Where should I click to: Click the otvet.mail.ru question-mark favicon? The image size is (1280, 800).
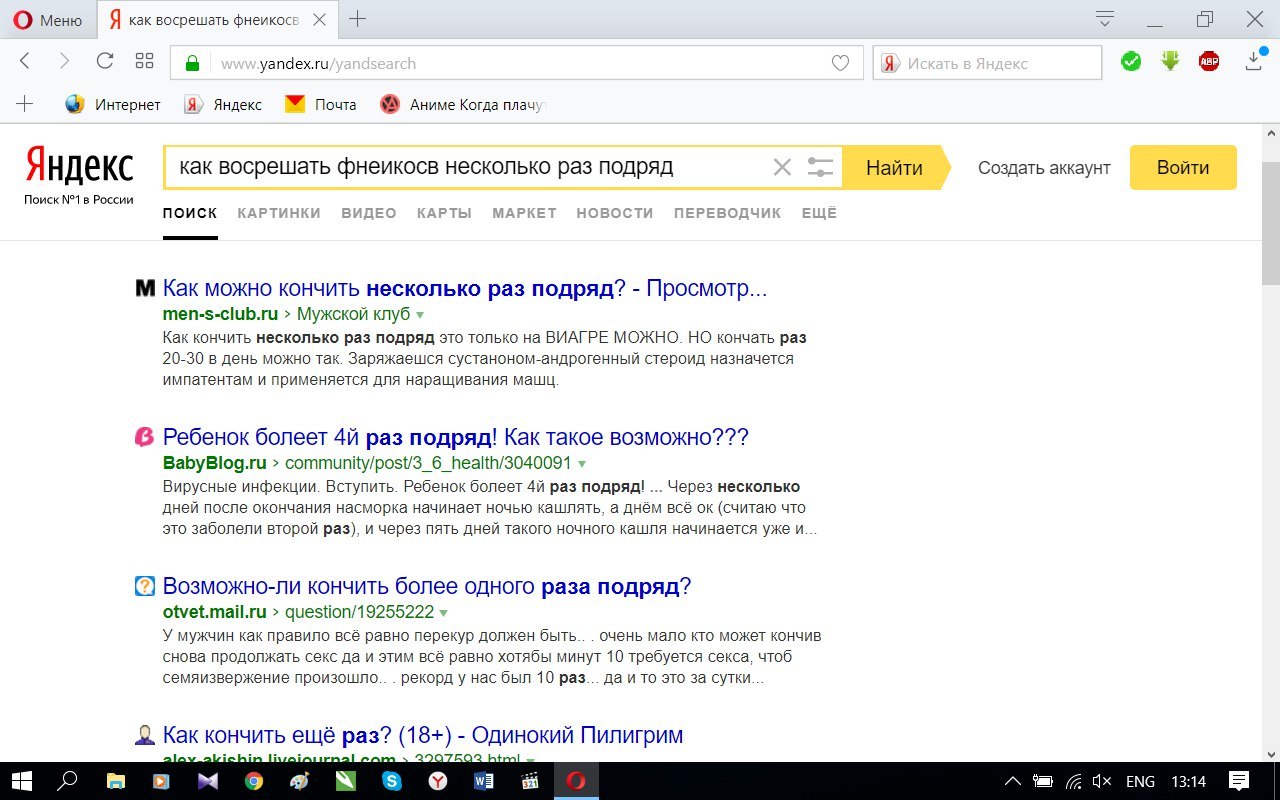pos(145,586)
